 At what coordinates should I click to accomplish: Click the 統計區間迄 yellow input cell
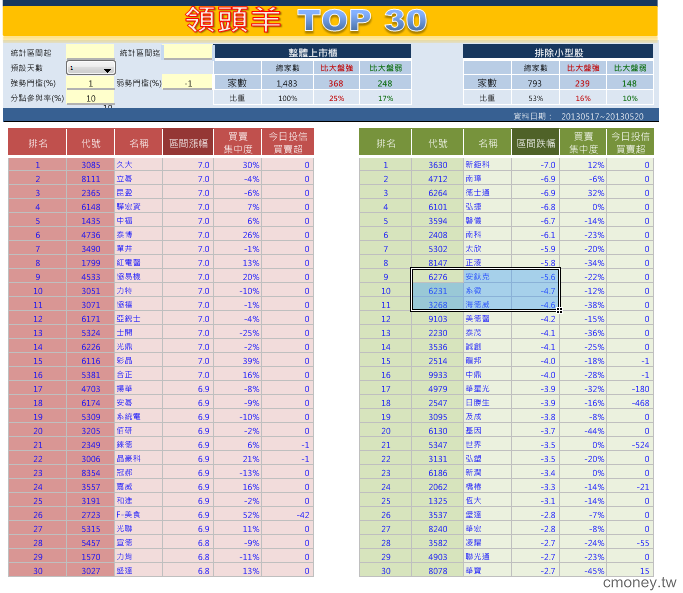coord(188,52)
